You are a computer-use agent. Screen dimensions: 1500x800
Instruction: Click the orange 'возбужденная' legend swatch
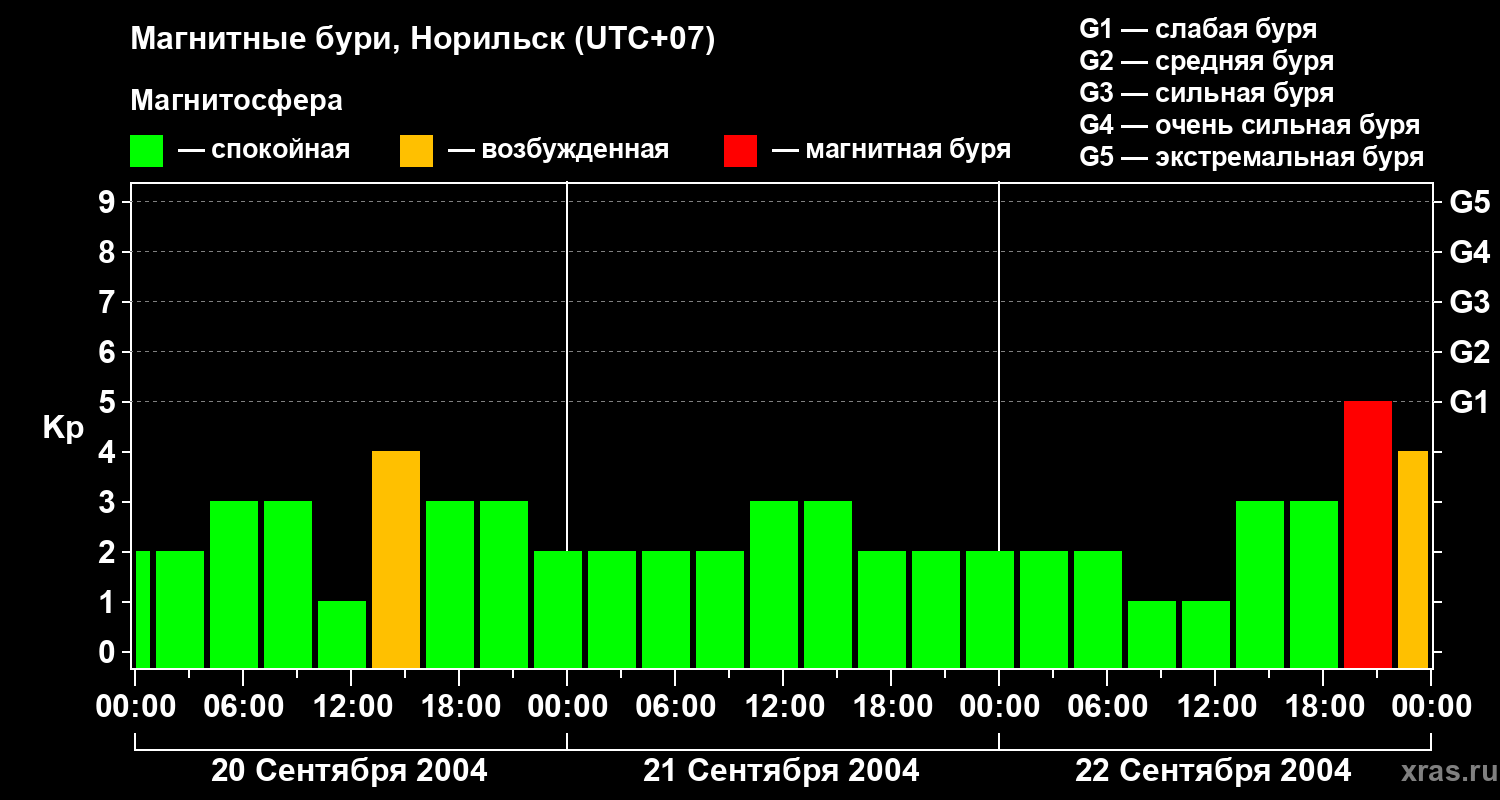[x=417, y=151]
